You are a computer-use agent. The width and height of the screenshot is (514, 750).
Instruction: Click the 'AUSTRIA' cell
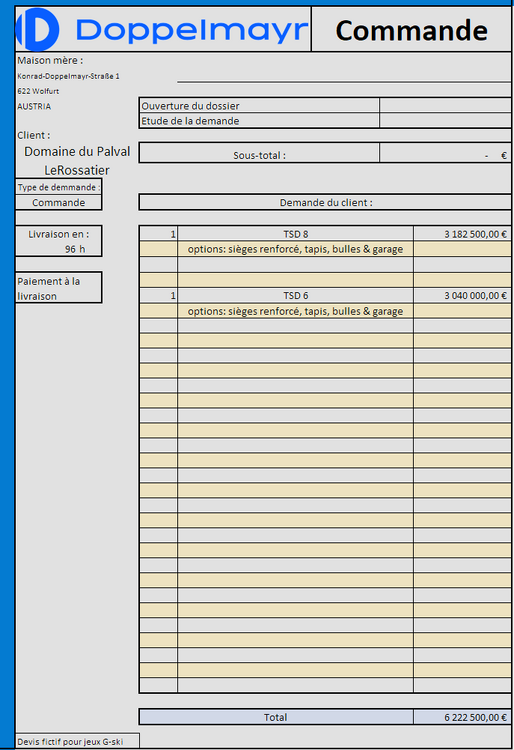point(34,106)
